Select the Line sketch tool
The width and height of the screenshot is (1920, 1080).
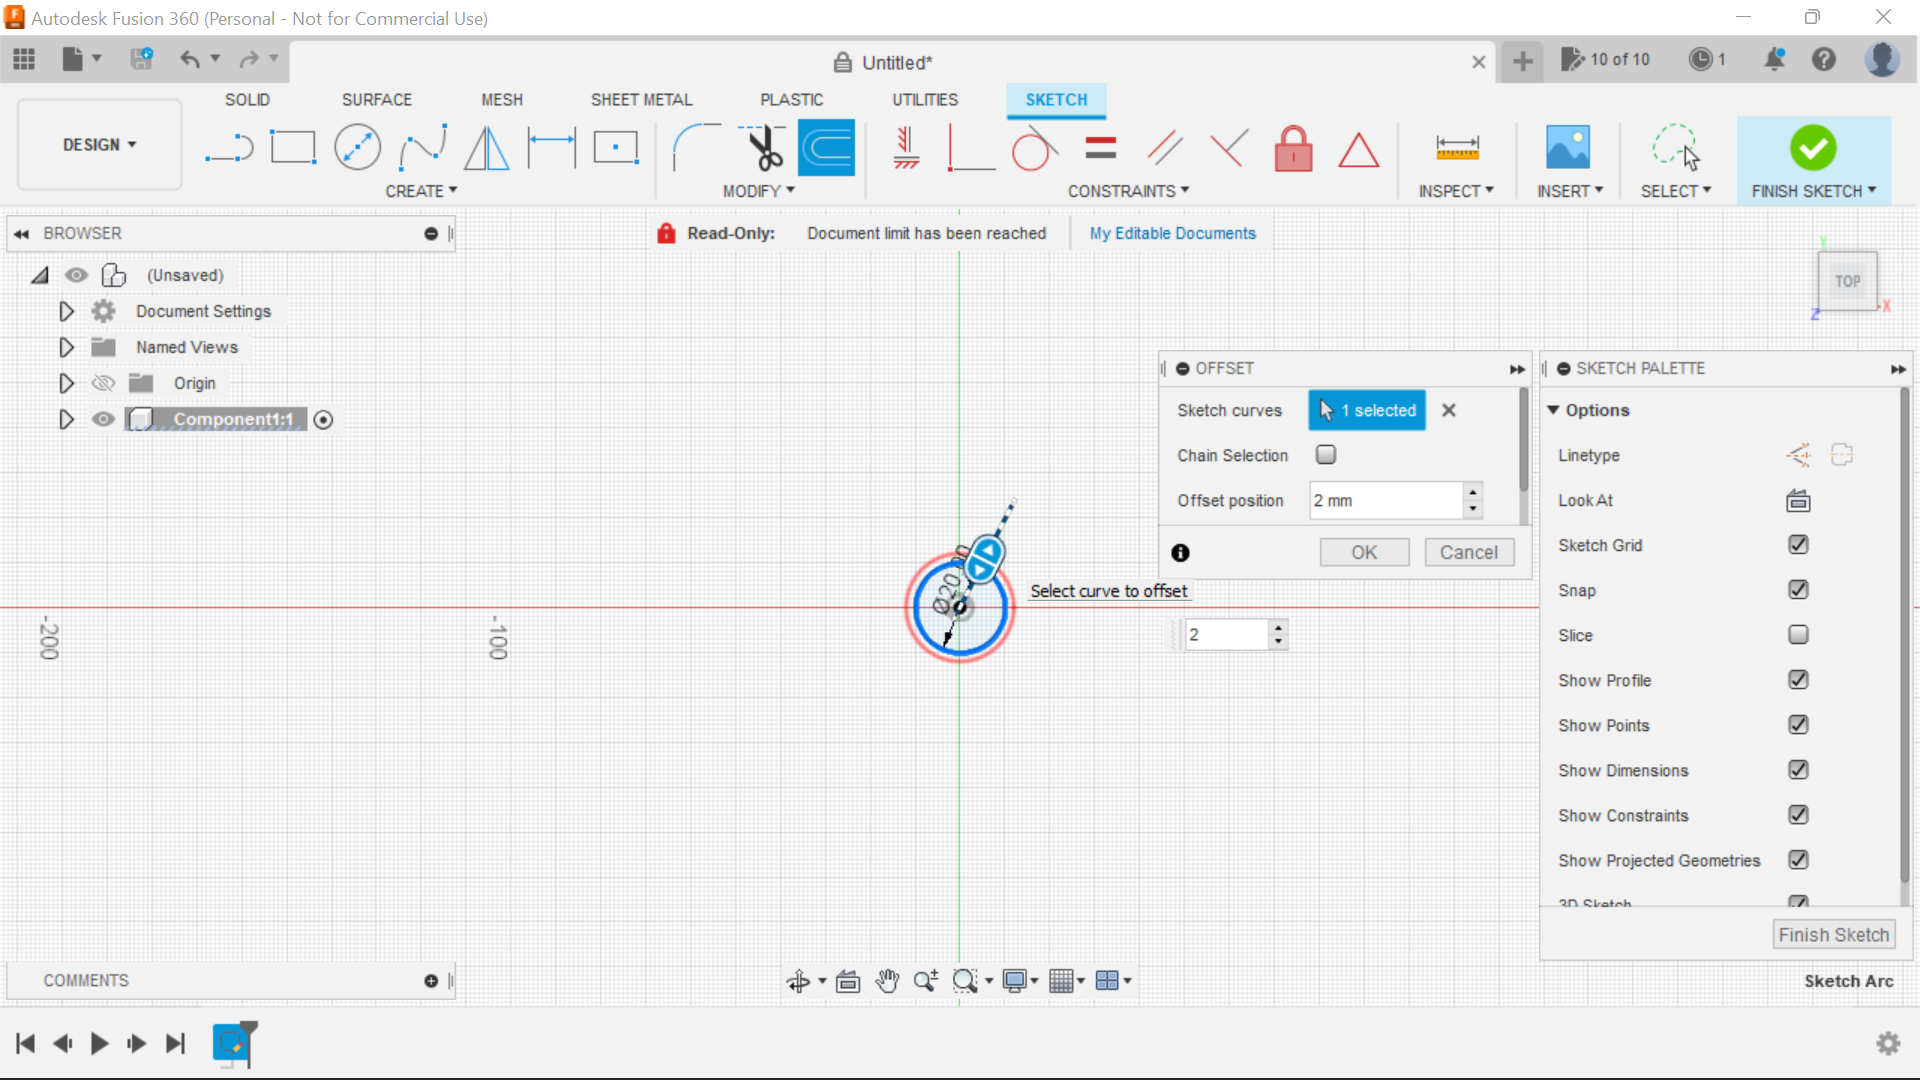point(229,147)
